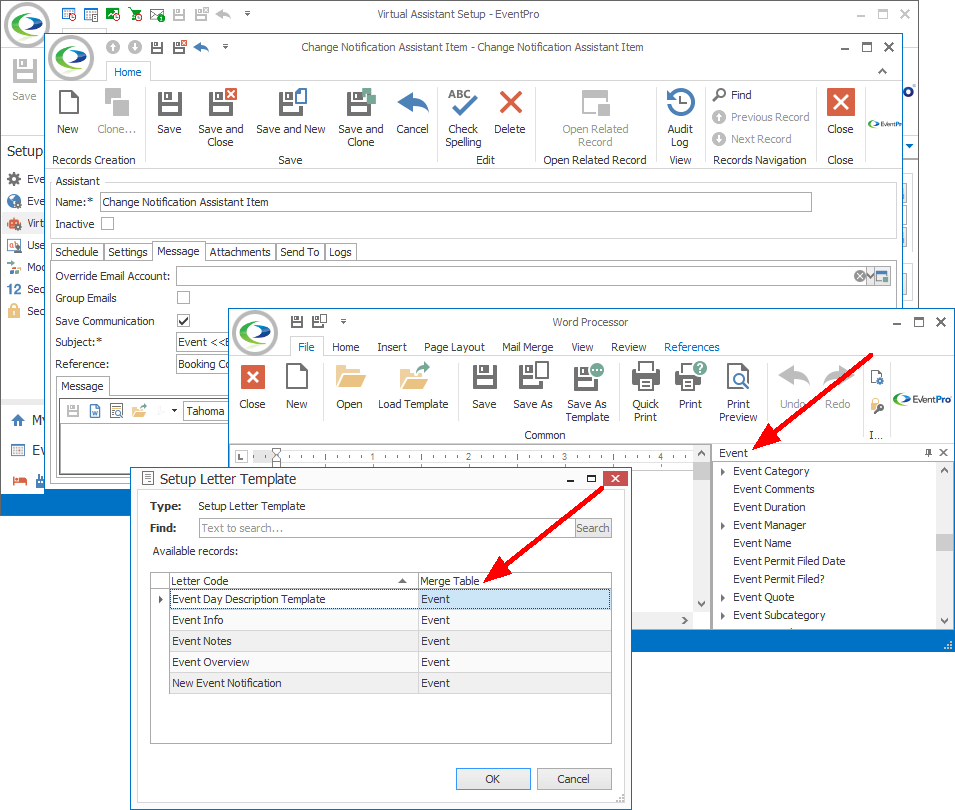The width and height of the screenshot is (955, 810).
Task: Switch to the Schedule tab
Action: tap(77, 252)
